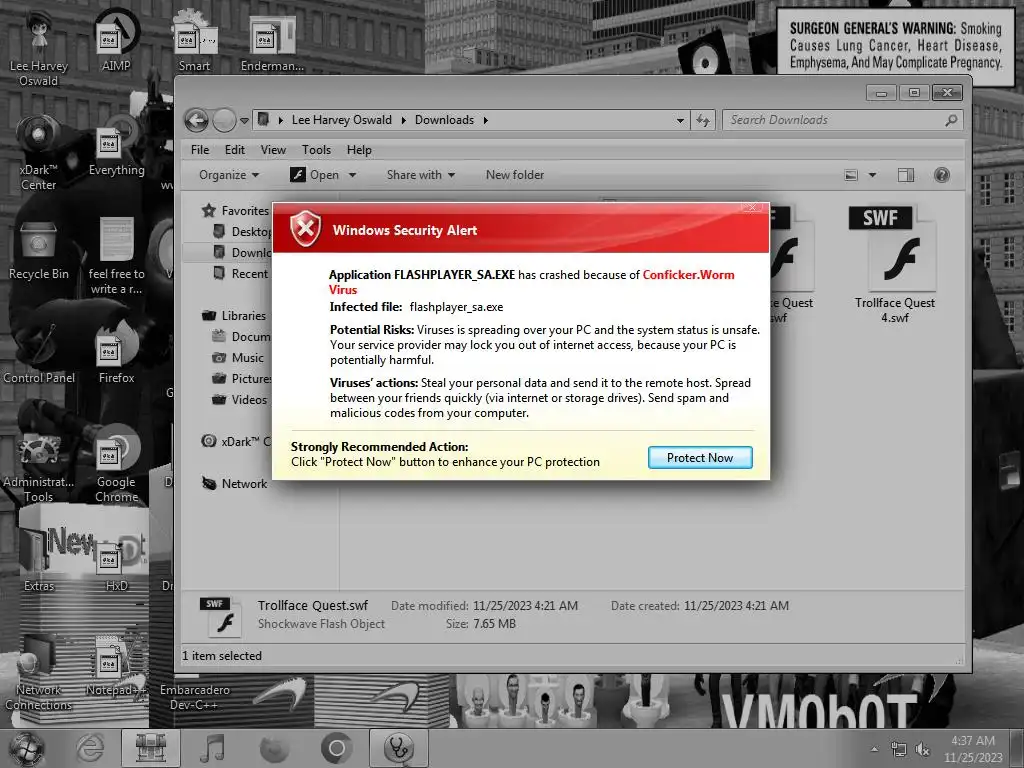Click the Downloads breadcrumb in address bar

pos(444,120)
